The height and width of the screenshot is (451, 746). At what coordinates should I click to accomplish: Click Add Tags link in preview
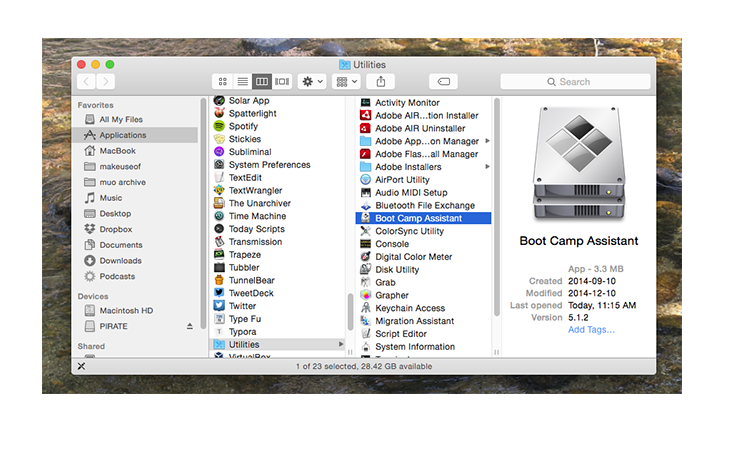pos(591,330)
